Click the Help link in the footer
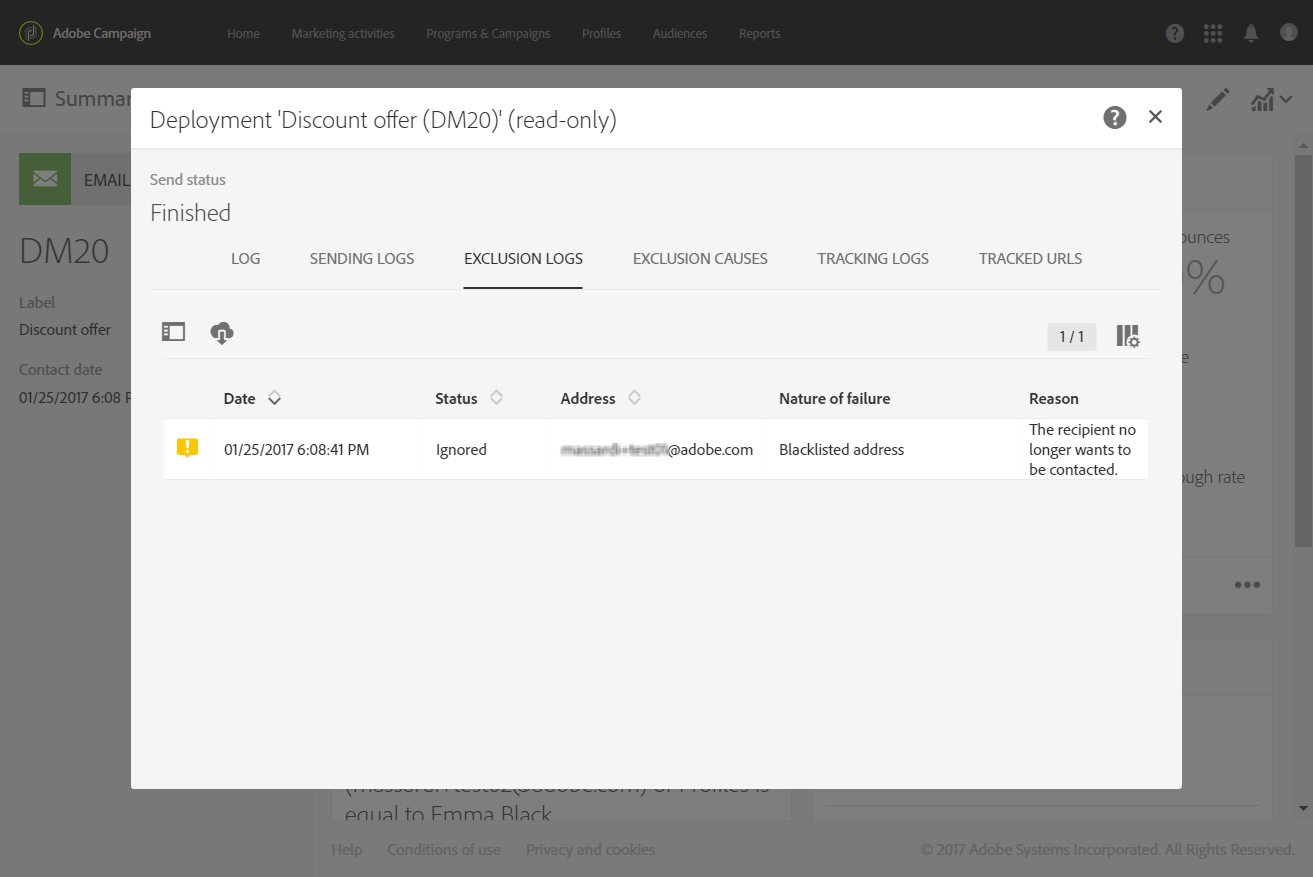Image resolution: width=1313 pixels, height=877 pixels. [x=347, y=850]
